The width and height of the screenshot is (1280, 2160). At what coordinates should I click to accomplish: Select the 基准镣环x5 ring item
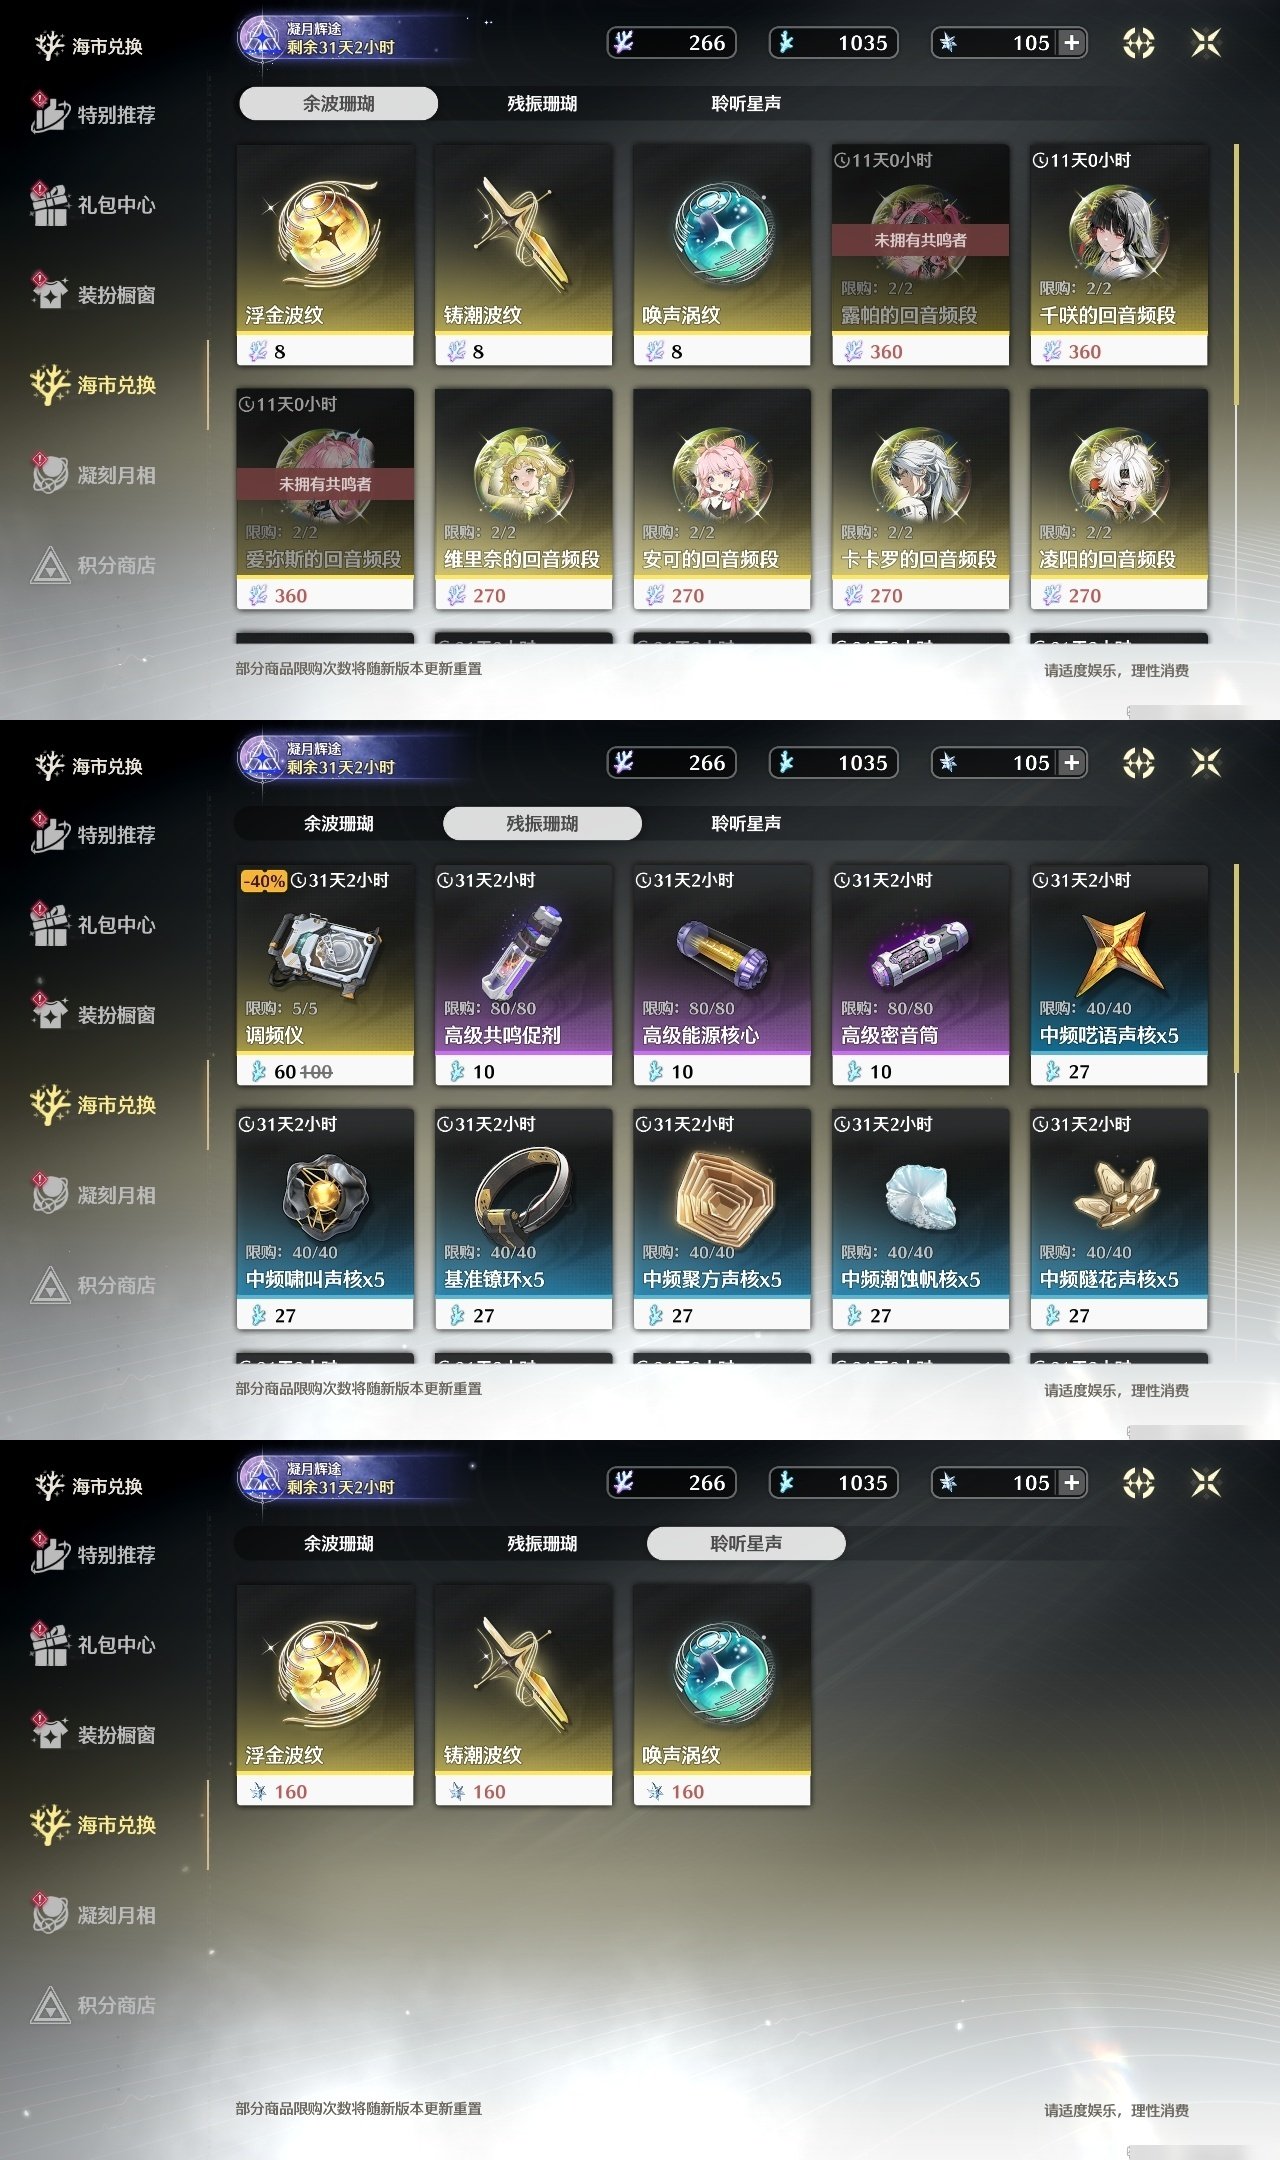523,1219
